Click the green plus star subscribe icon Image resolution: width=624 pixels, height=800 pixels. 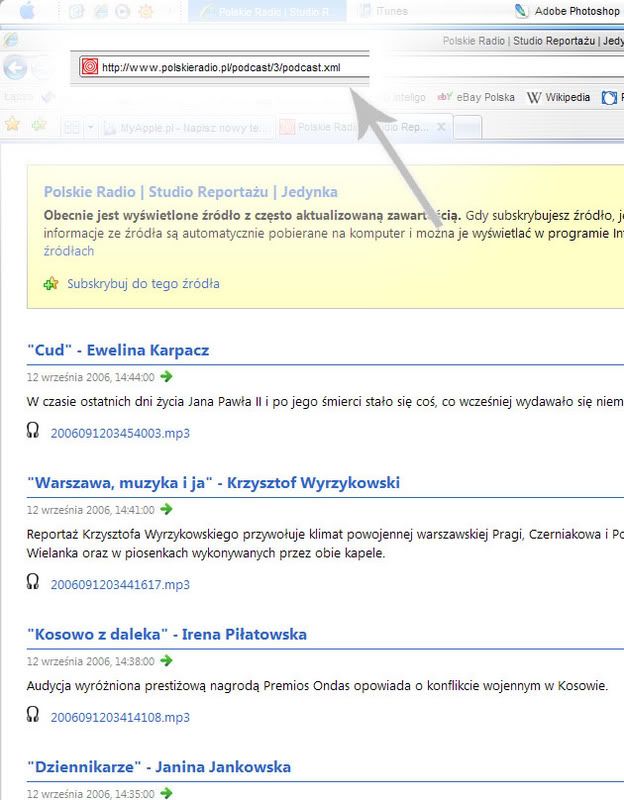[51, 284]
